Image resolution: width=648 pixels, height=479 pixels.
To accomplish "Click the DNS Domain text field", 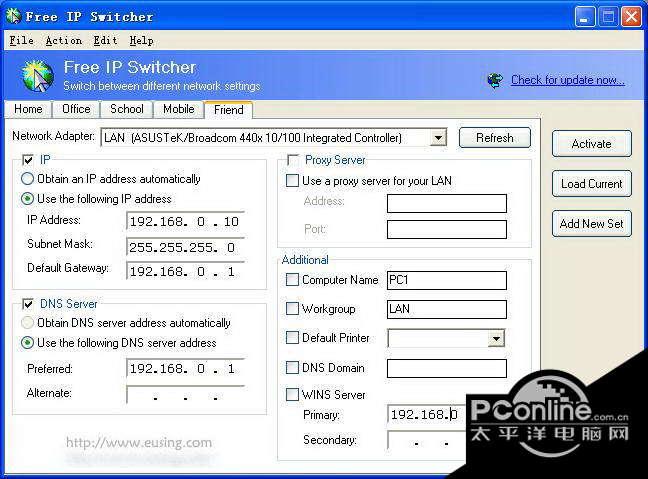I will pos(447,368).
